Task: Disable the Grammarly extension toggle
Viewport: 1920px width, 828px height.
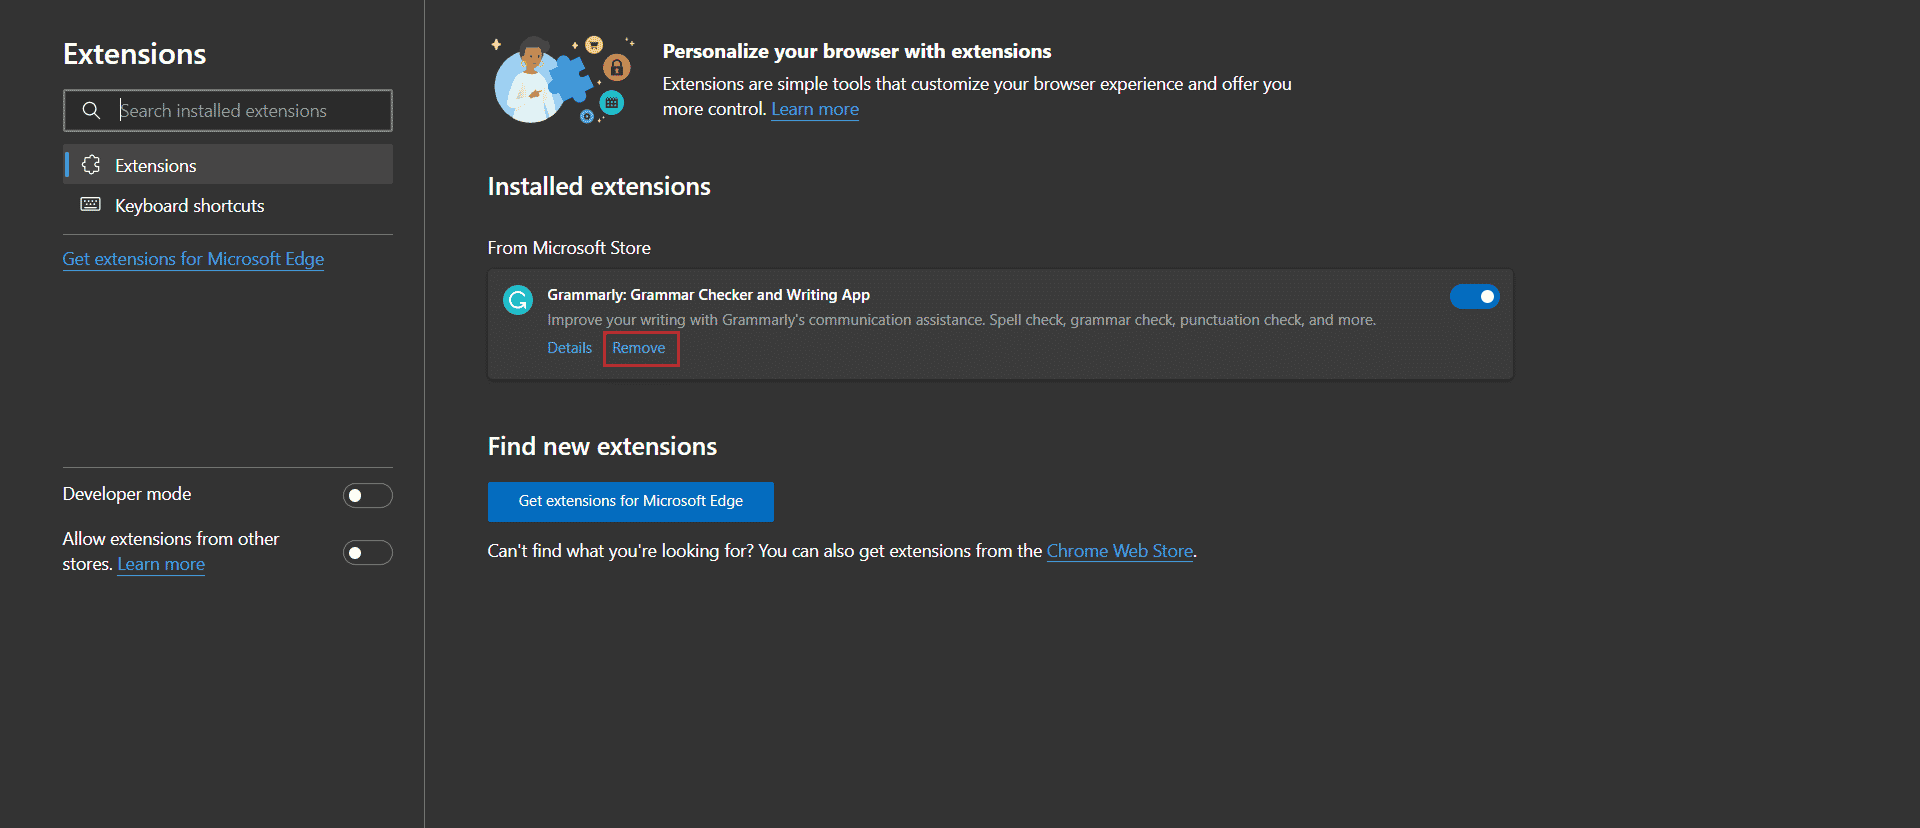Action: click(x=1475, y=296)
